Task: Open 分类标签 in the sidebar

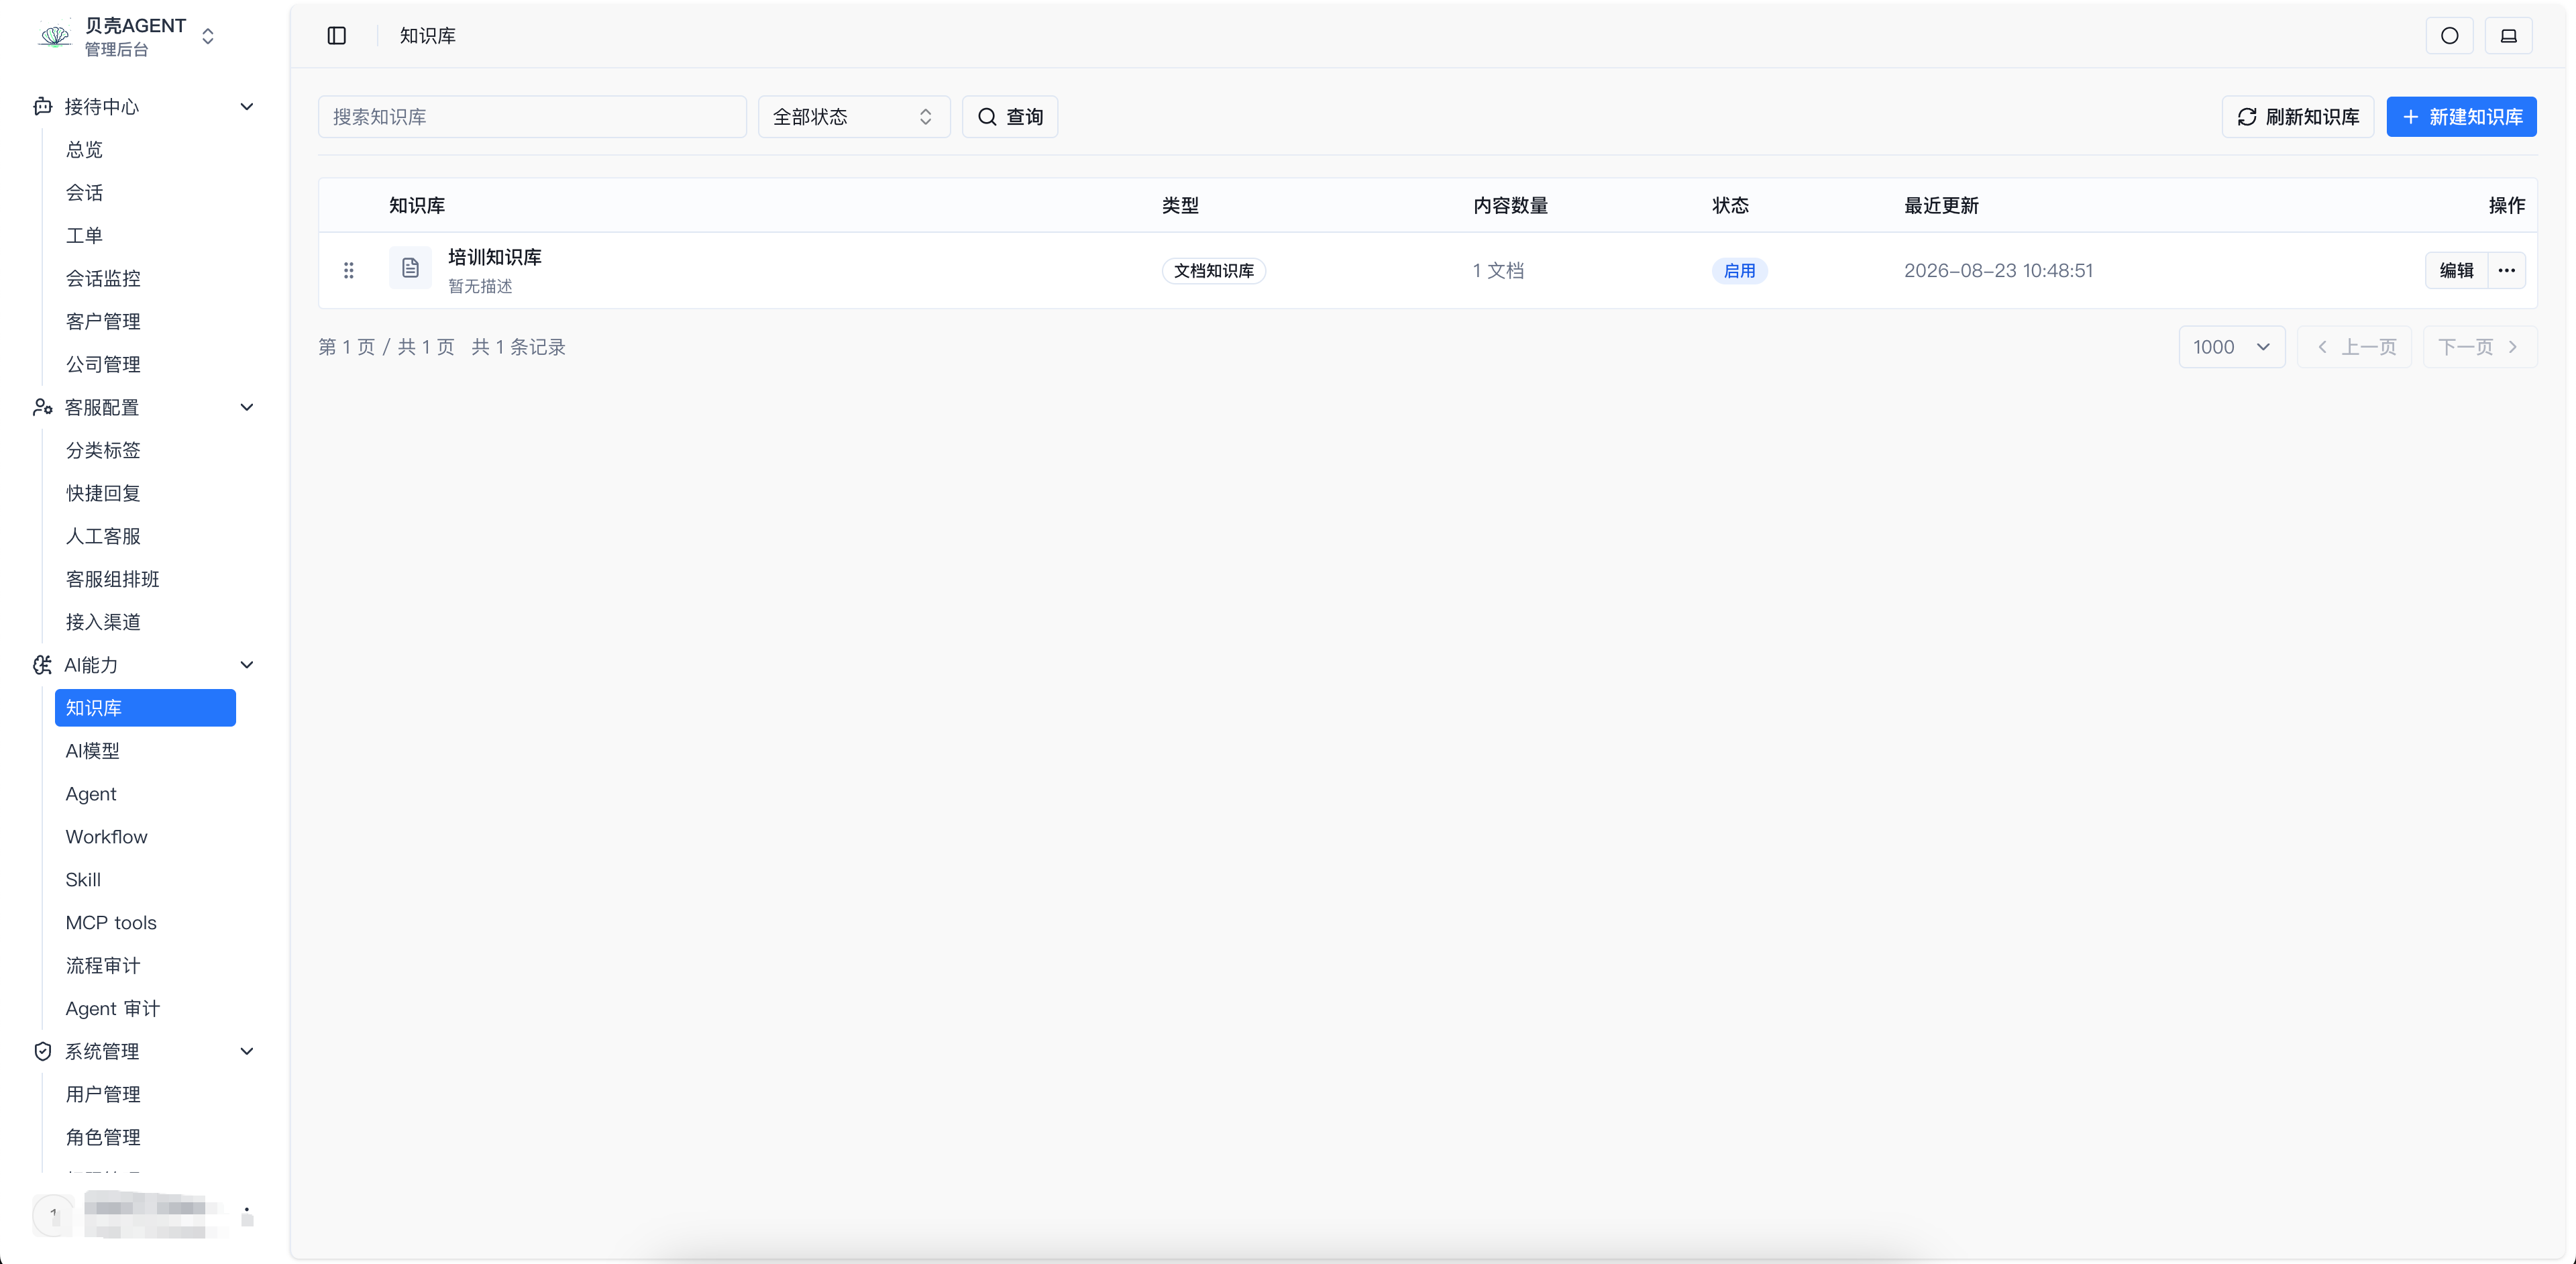Action: tap(145, 450)
